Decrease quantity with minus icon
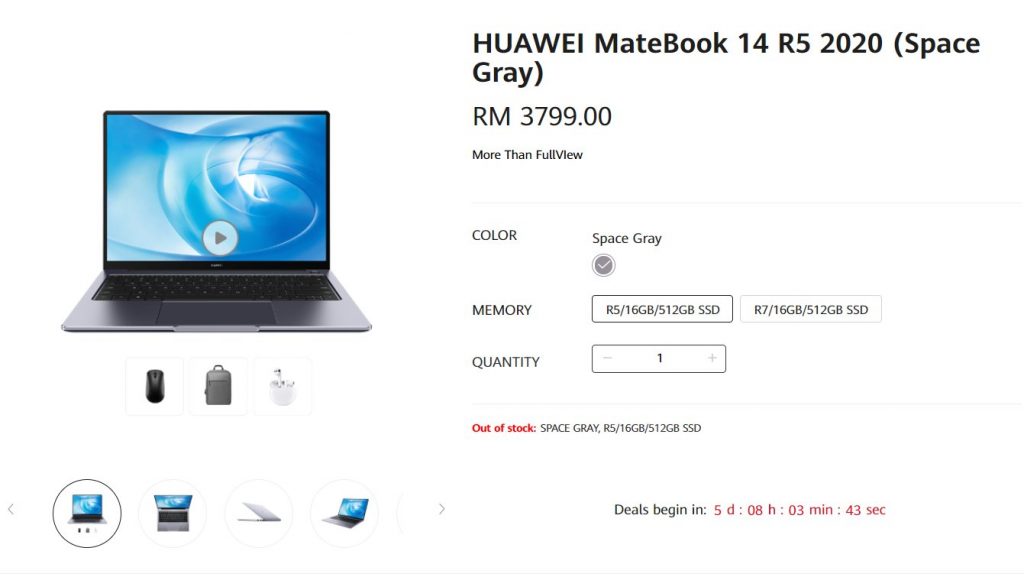1024x577 pixels. point(607,358)
